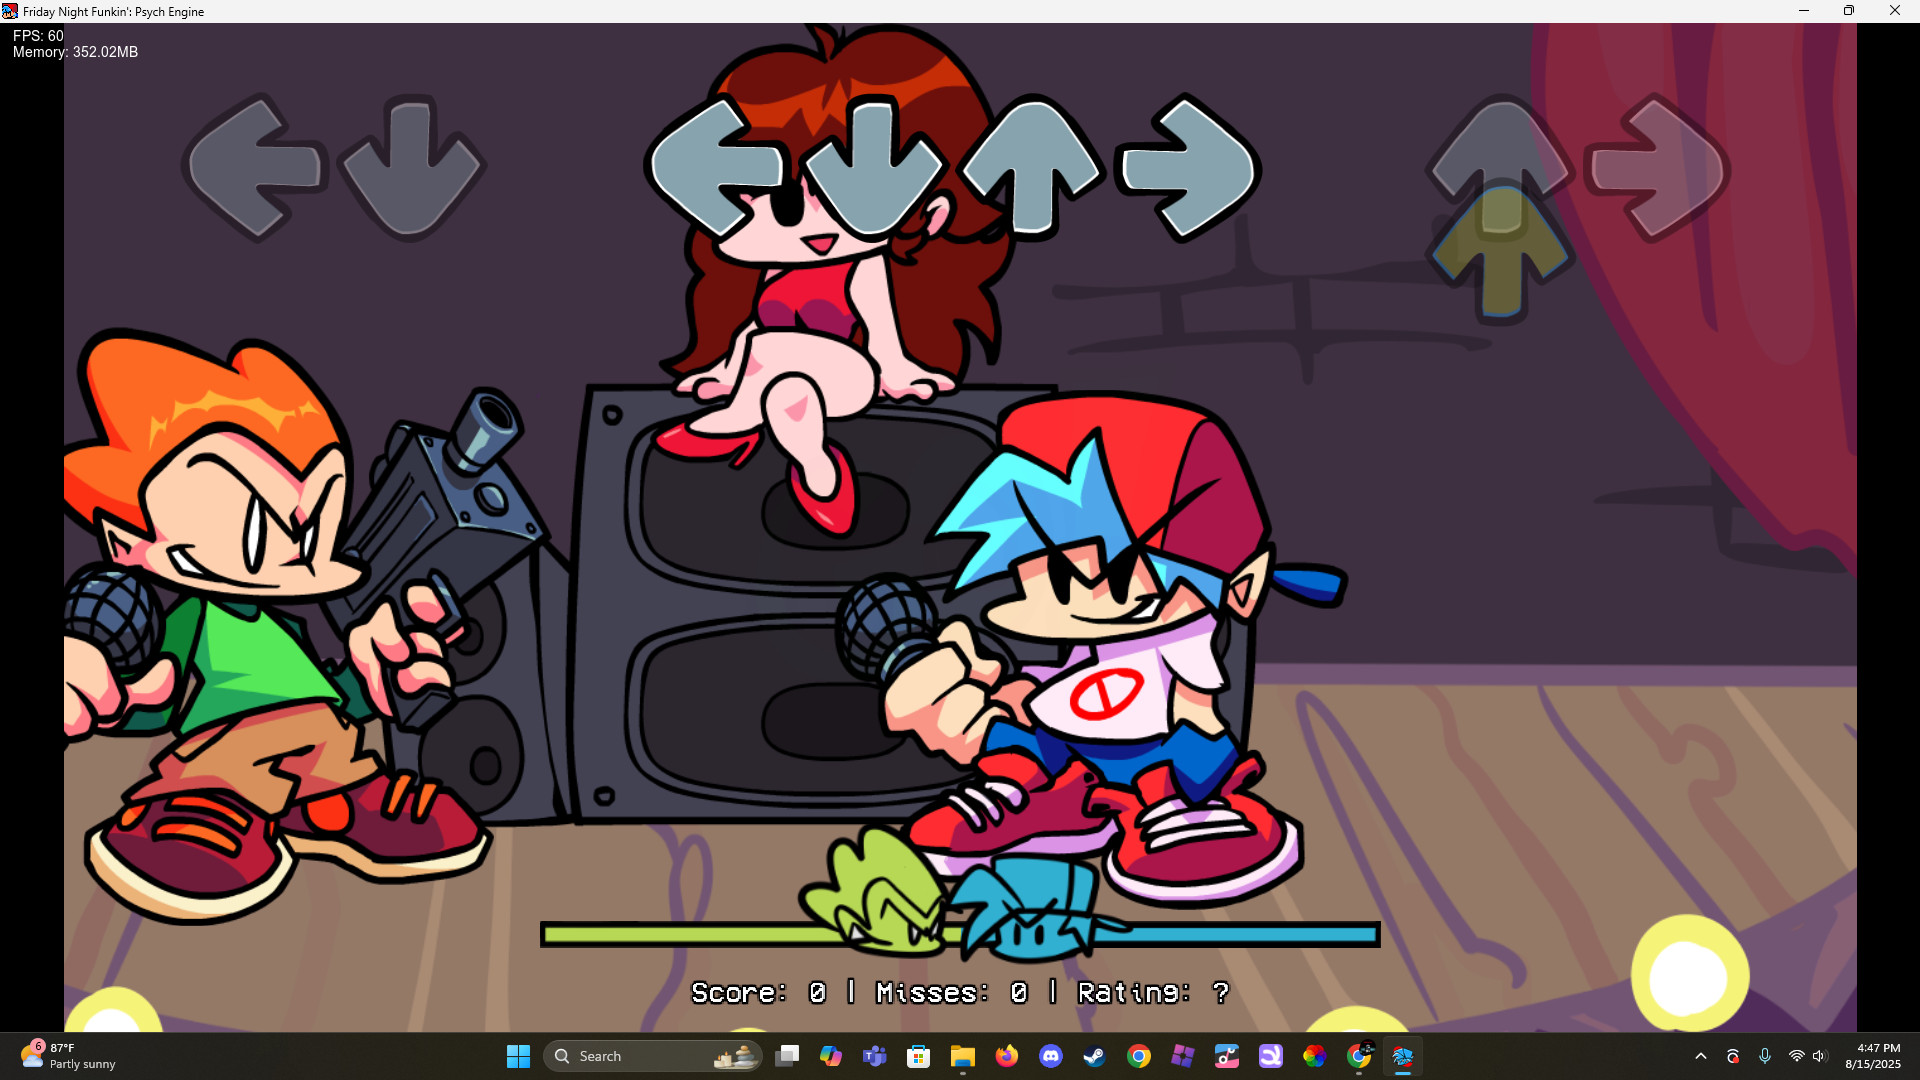The image size is (1920, 1080).
Task: Open the first Google Chrome taskbar icon
Action: click(1139, 1056)
